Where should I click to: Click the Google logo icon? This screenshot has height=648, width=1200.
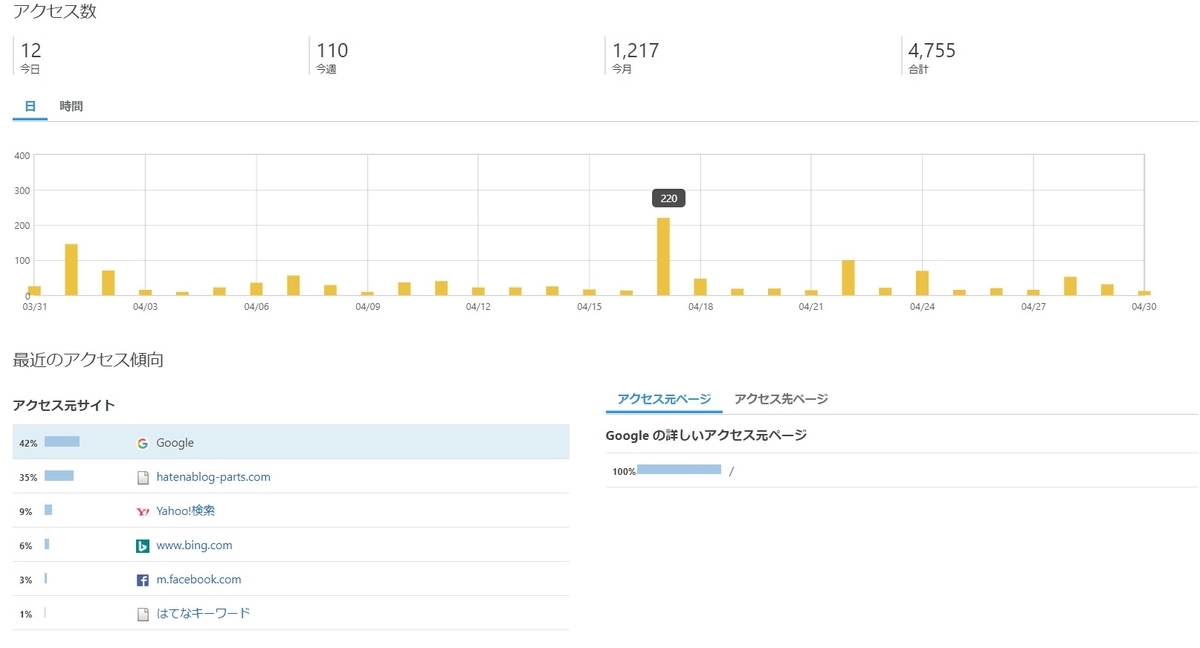point(142,443)
